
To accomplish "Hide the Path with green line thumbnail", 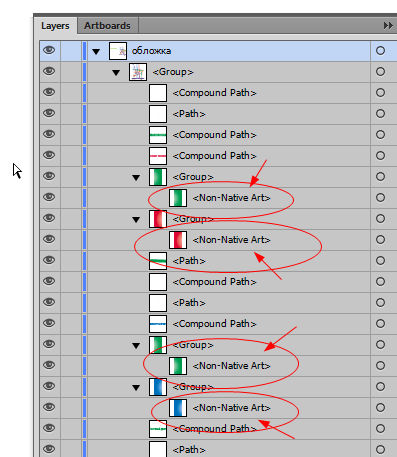I will click(49, 260).
